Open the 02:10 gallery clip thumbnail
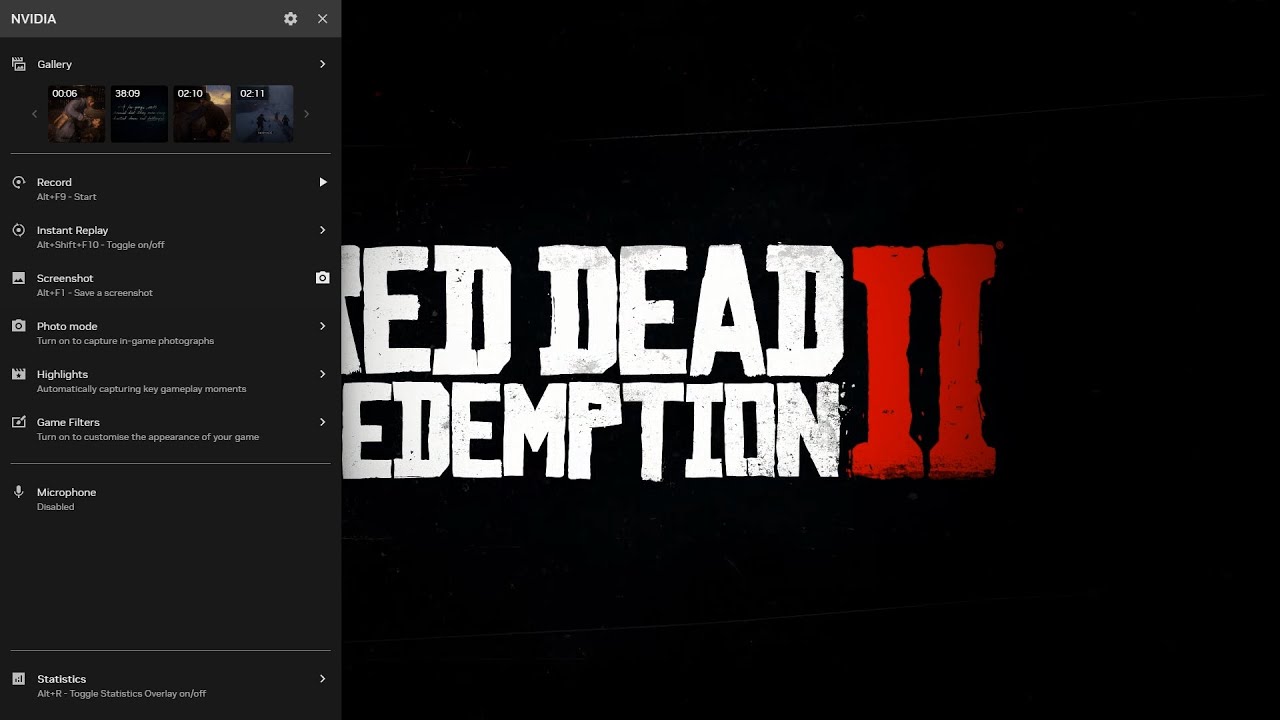 [x=202, y=114]
